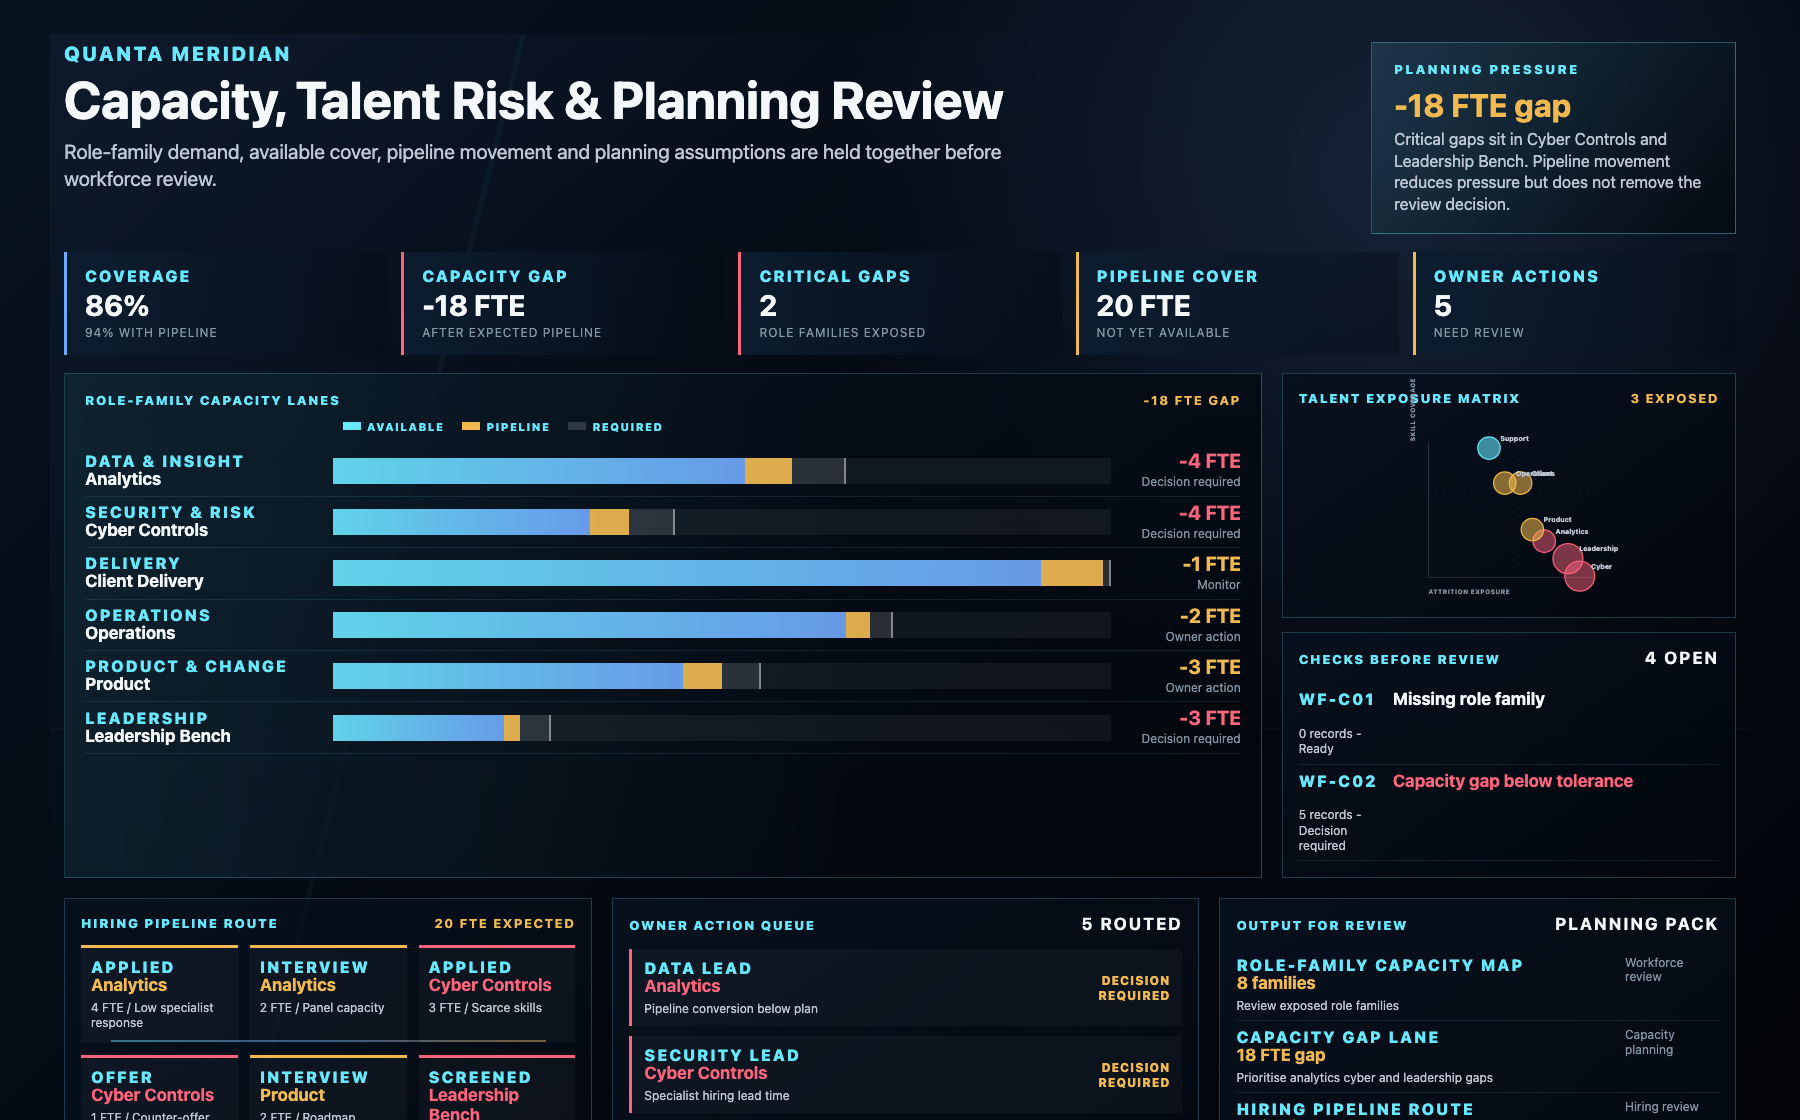1800x1120 pixels.
Task: Click the Required legend swatch
Action: (577, 427)
